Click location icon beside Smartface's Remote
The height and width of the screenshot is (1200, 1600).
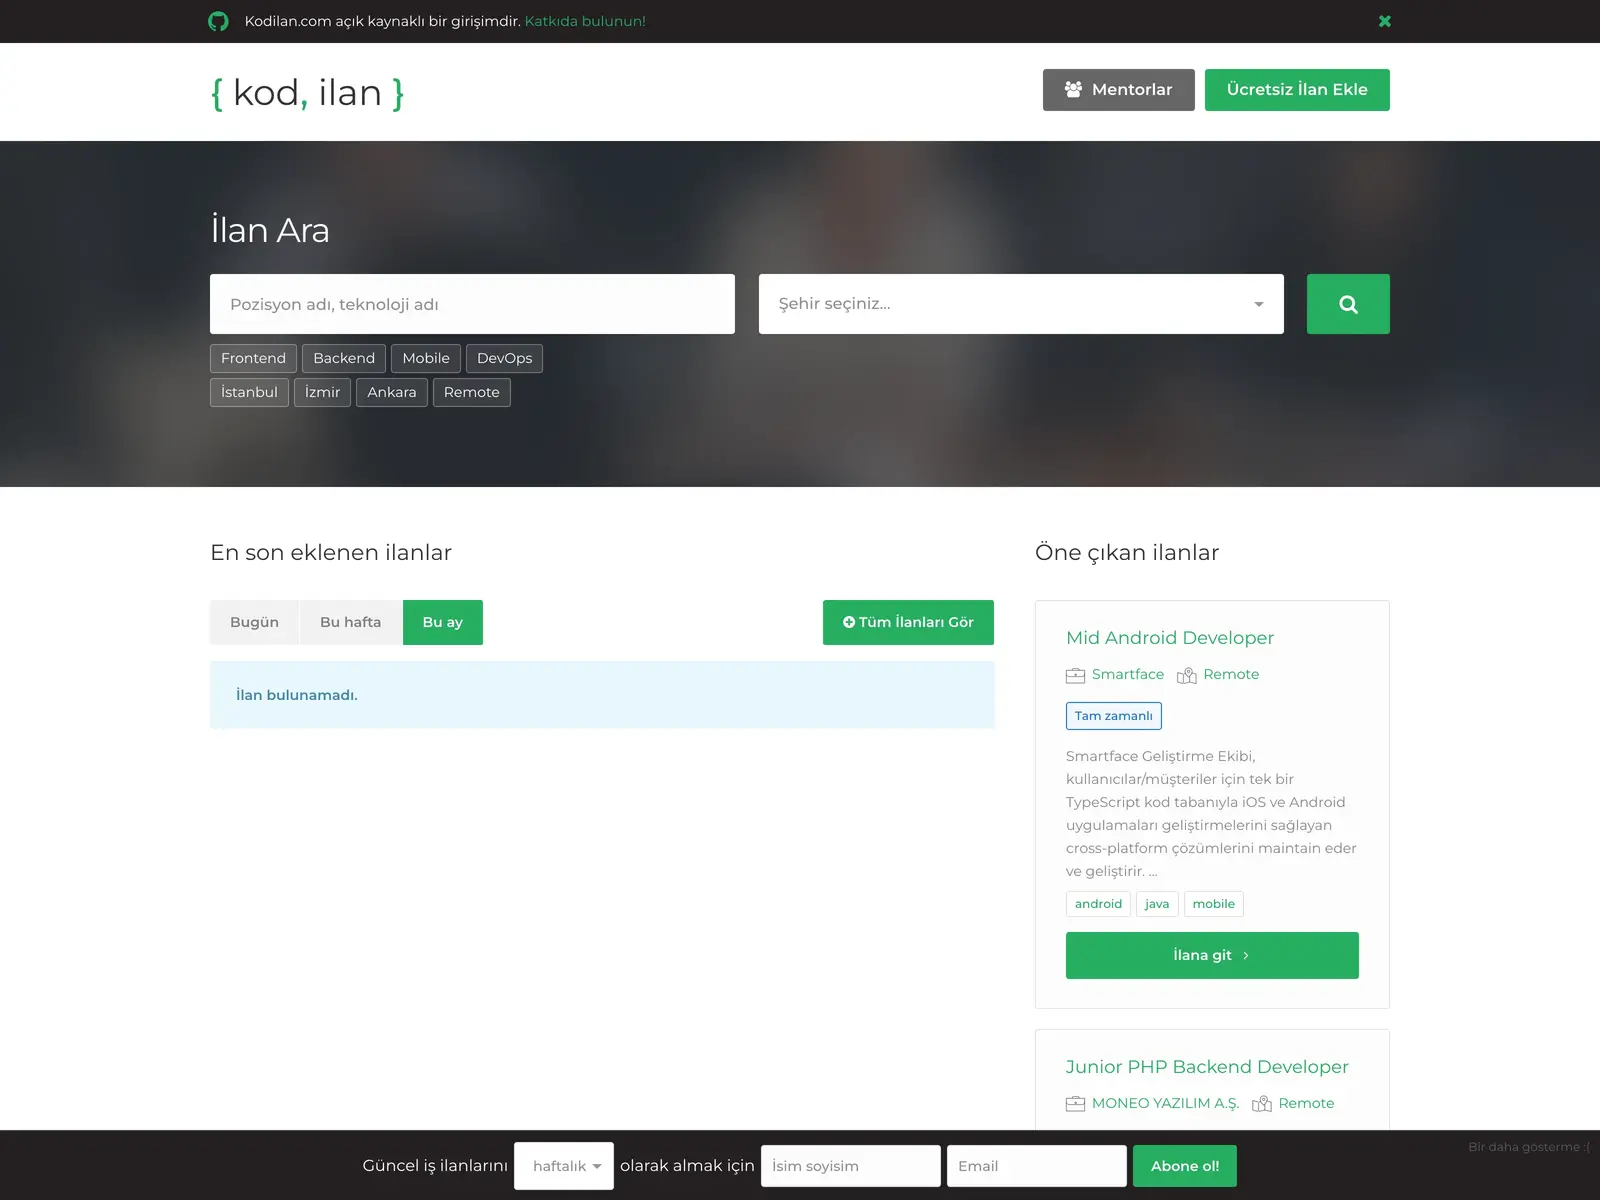tap(1187, 675)
